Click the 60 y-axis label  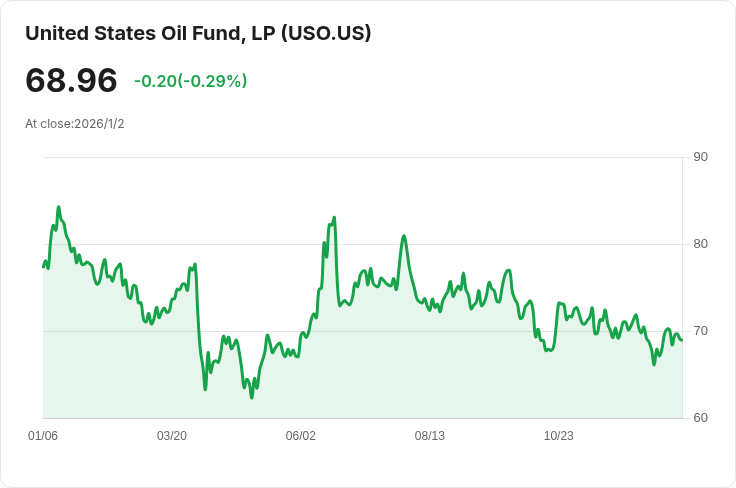pyautogui.click(x=700, y=418)
